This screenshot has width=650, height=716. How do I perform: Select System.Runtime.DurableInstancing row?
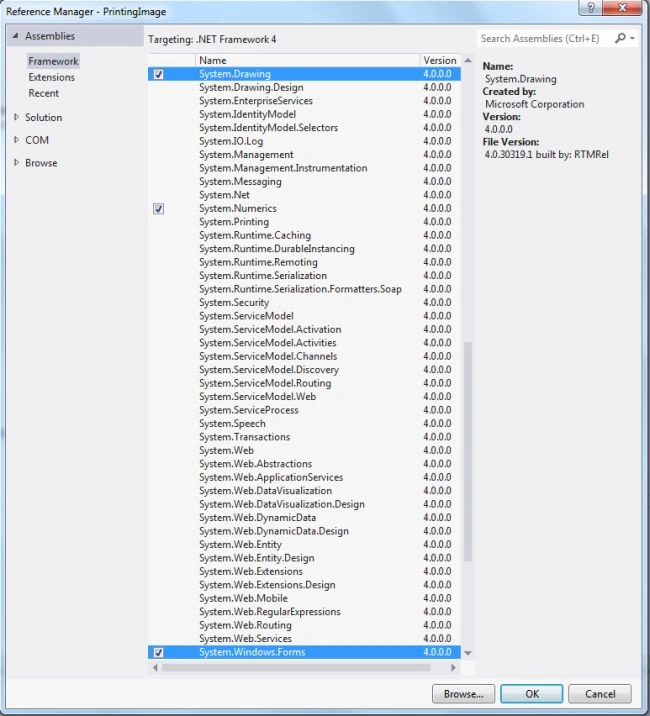point(304,248)
